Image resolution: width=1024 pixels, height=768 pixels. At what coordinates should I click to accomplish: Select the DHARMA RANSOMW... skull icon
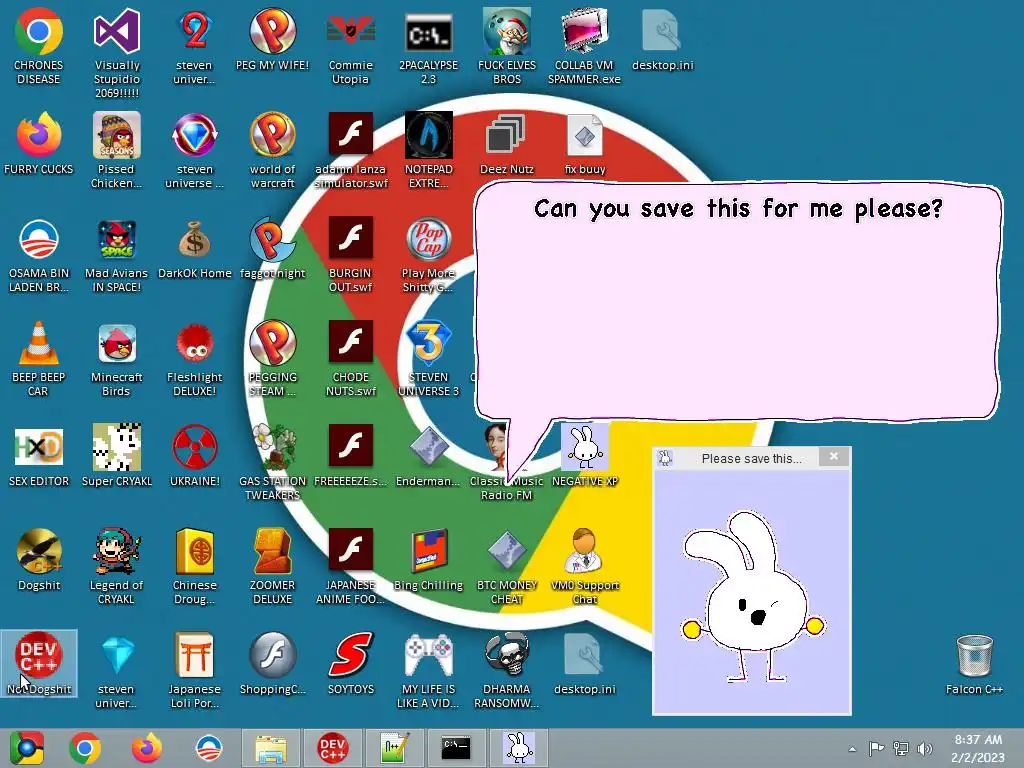tap(506, 655)
